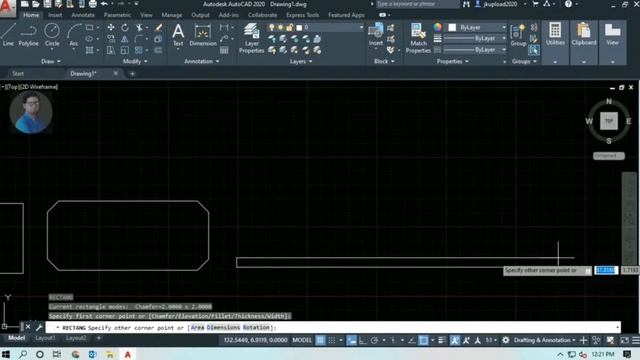This screenshot has width=640, height=360.
Task: Select the Arc tool
Action: 73,35
